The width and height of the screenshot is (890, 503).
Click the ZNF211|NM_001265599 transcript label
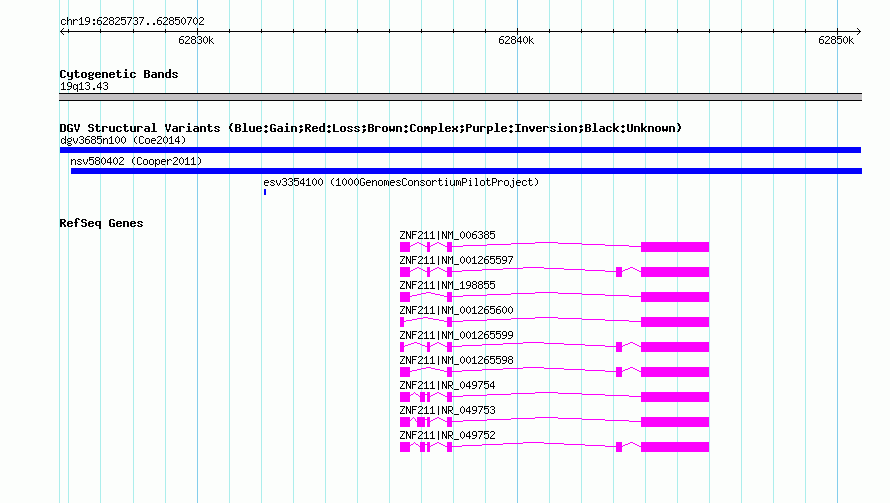click(x=456, y=335)
